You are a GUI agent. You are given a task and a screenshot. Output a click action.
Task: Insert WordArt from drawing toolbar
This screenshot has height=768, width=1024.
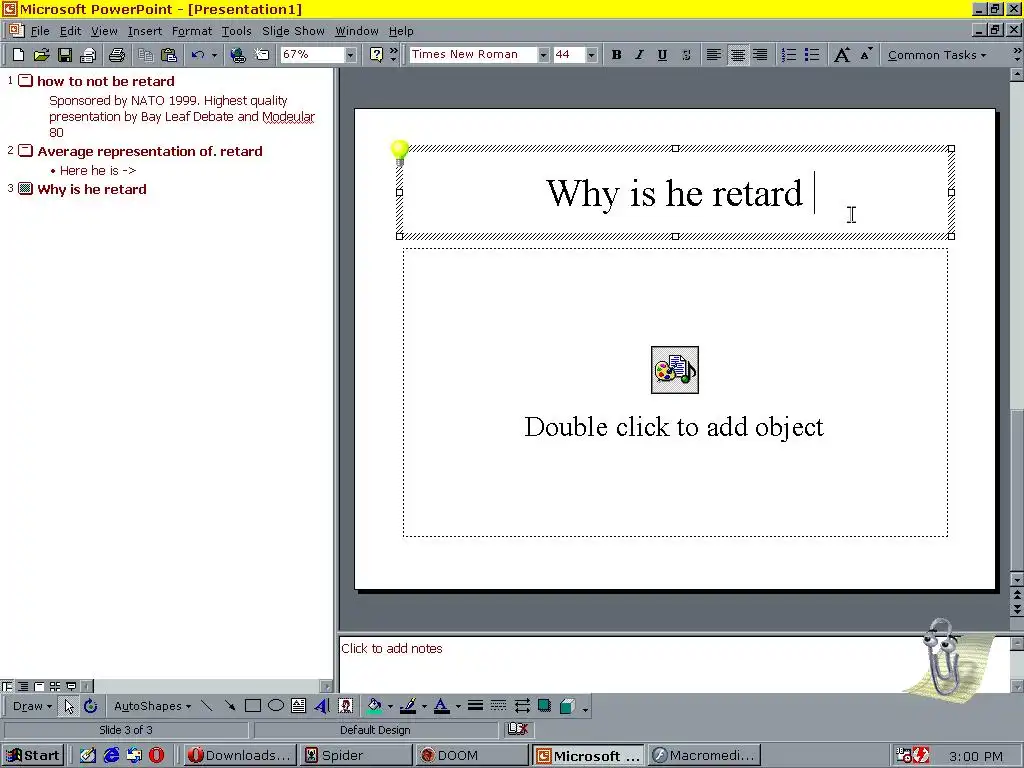(x=321, y=706)
